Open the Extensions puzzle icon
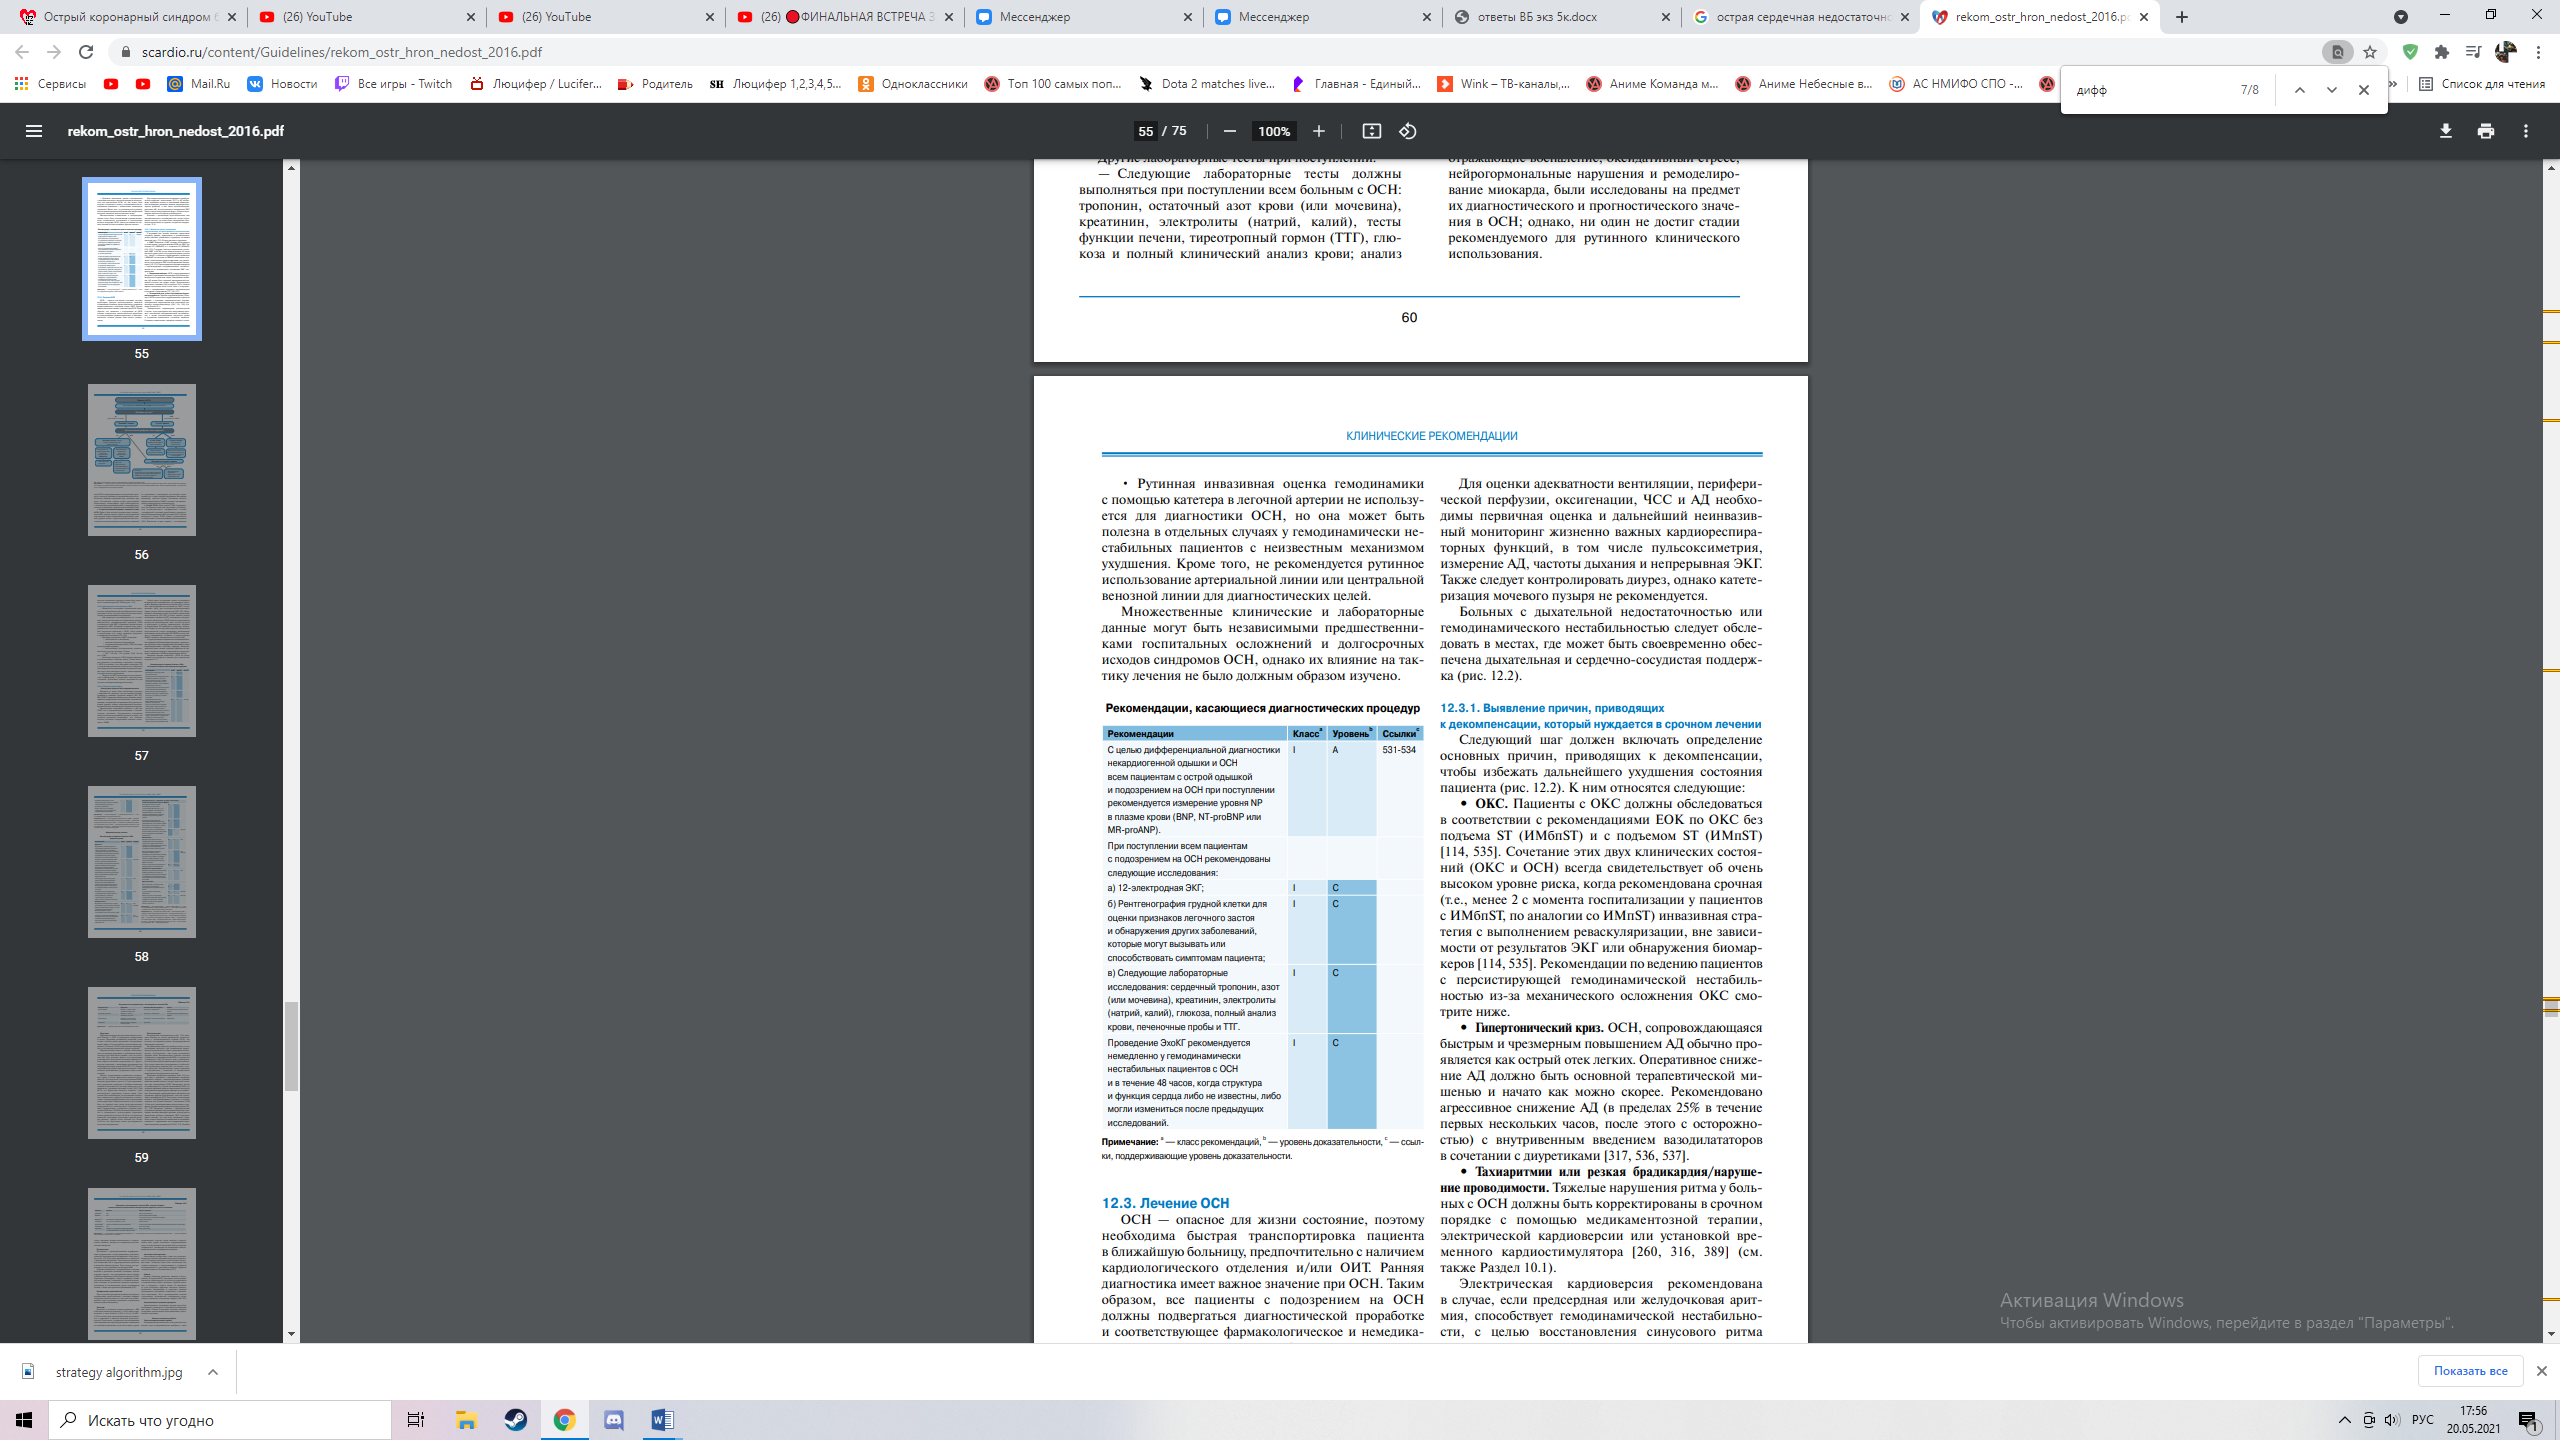Viewport: 2560px width, 1440px height. 2442,52
